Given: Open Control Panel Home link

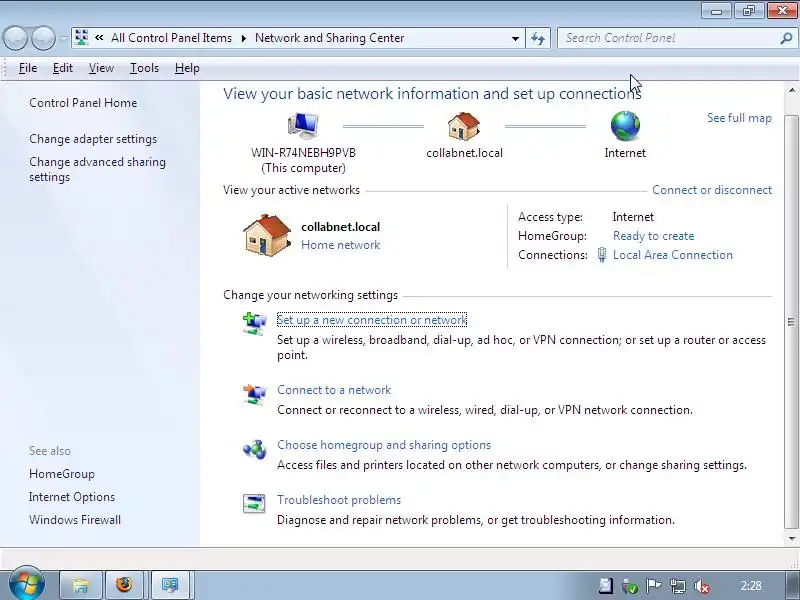Looking at the screenshot, I should [83, 103].
